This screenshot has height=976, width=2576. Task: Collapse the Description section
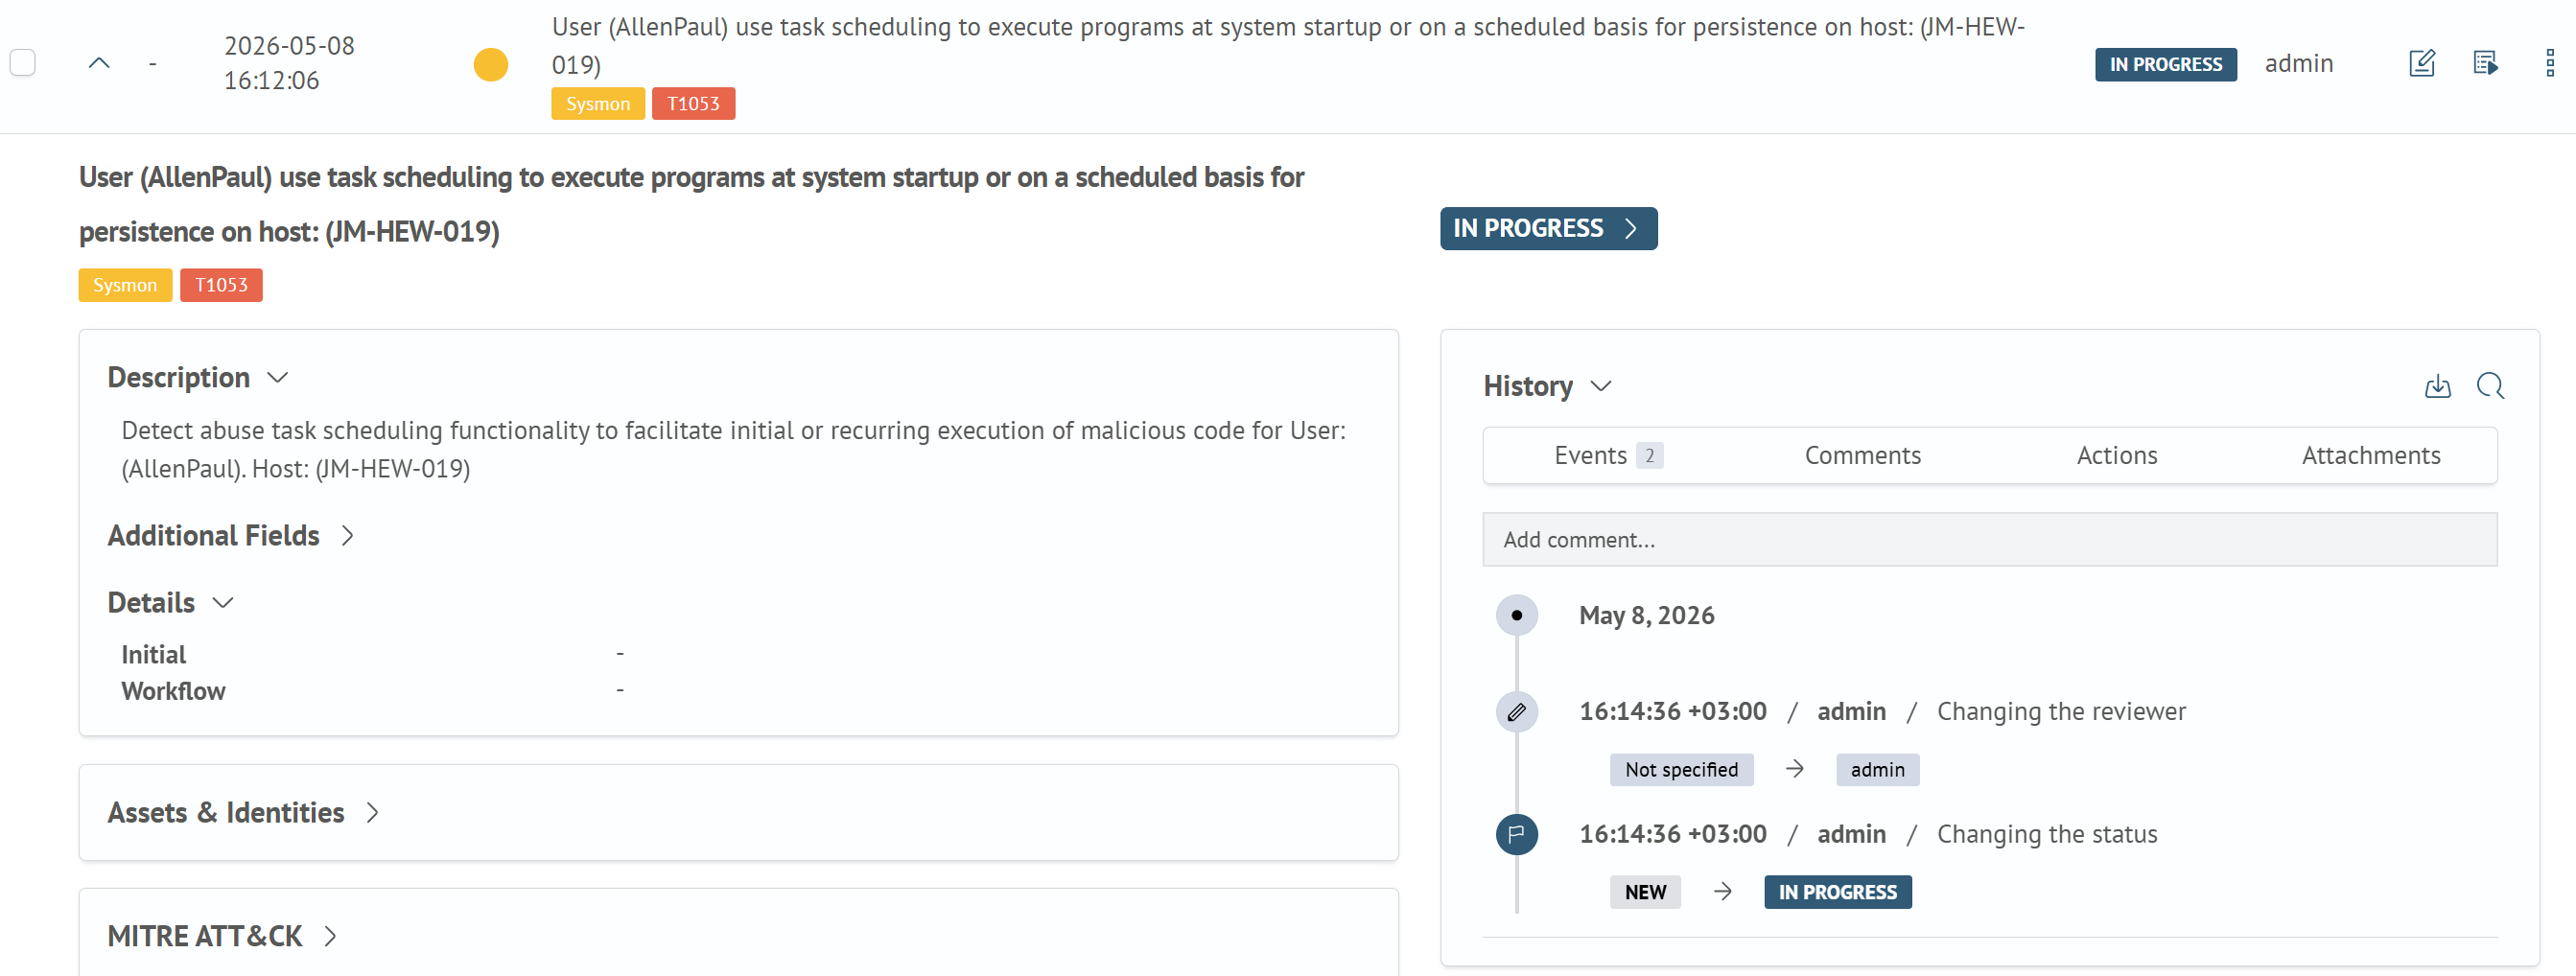[x=278, y=378]
